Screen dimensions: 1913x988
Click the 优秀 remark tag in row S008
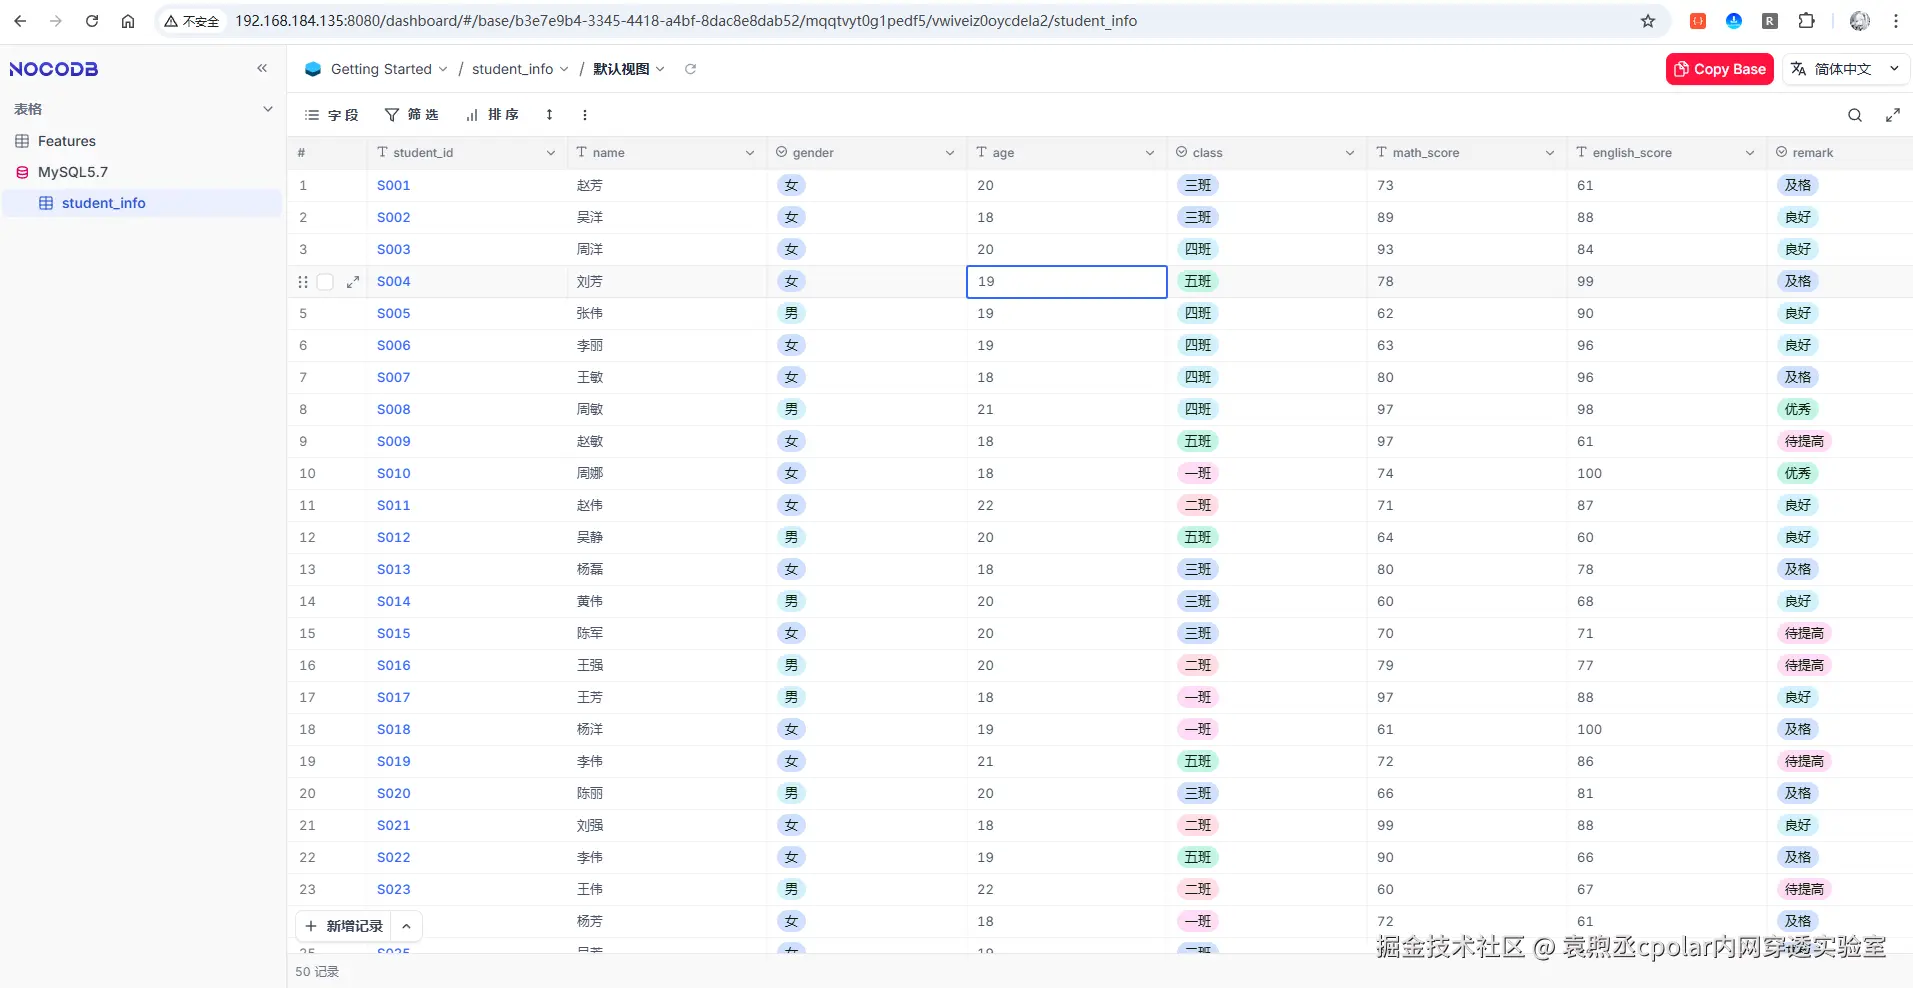[x=1798, y=409]
